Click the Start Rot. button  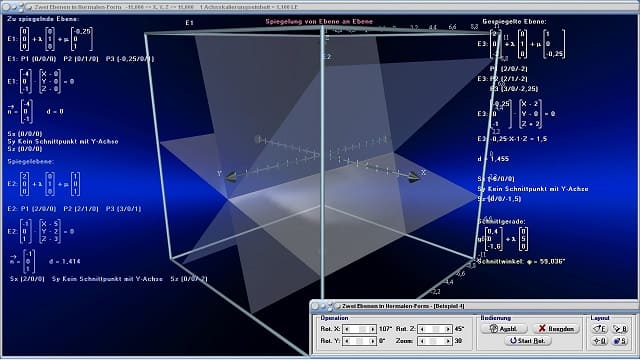point(528,340)
